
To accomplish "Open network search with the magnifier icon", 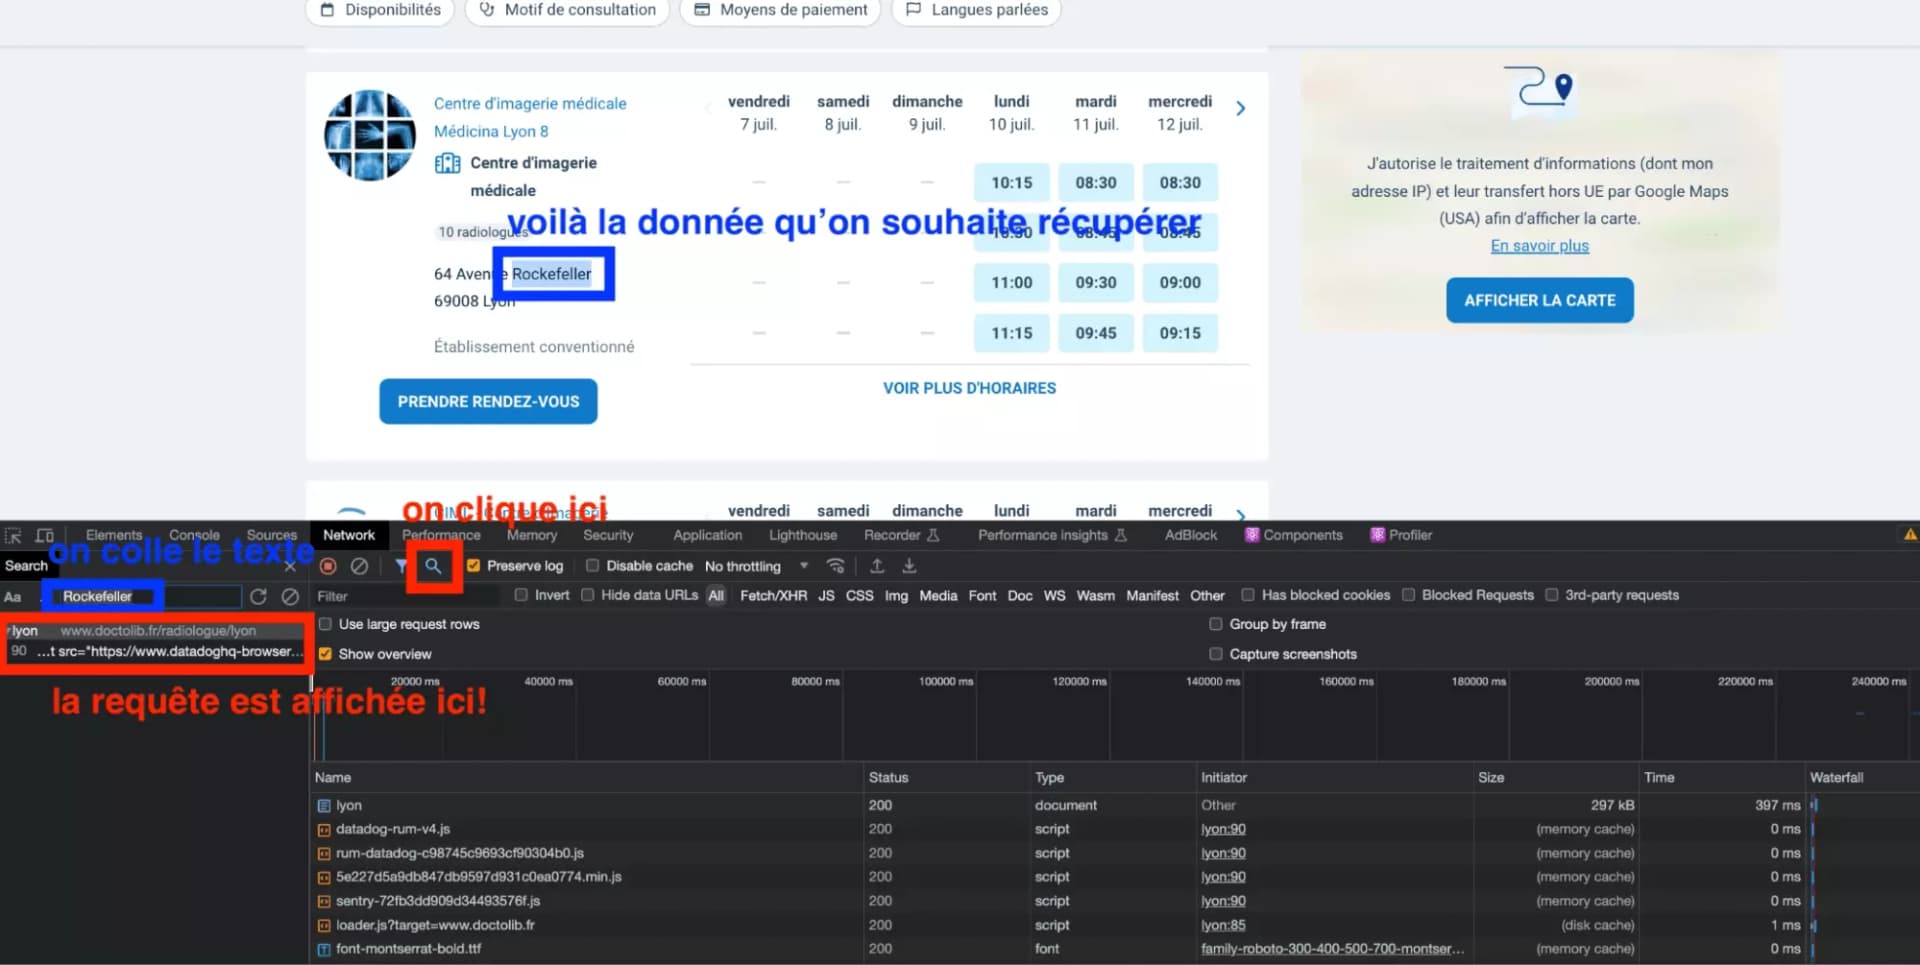I will coord(432,567).
